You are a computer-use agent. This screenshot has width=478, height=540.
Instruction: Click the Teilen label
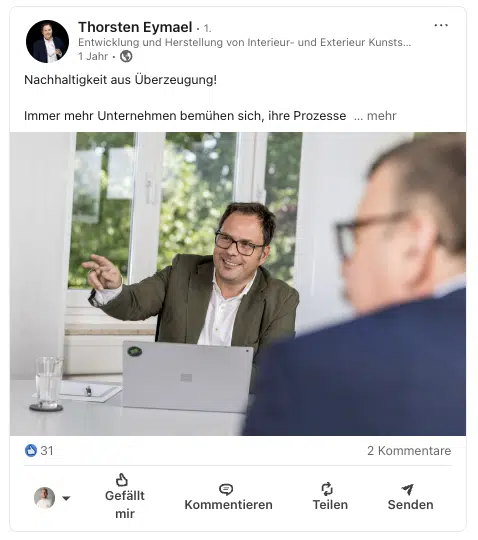[330, 505]
